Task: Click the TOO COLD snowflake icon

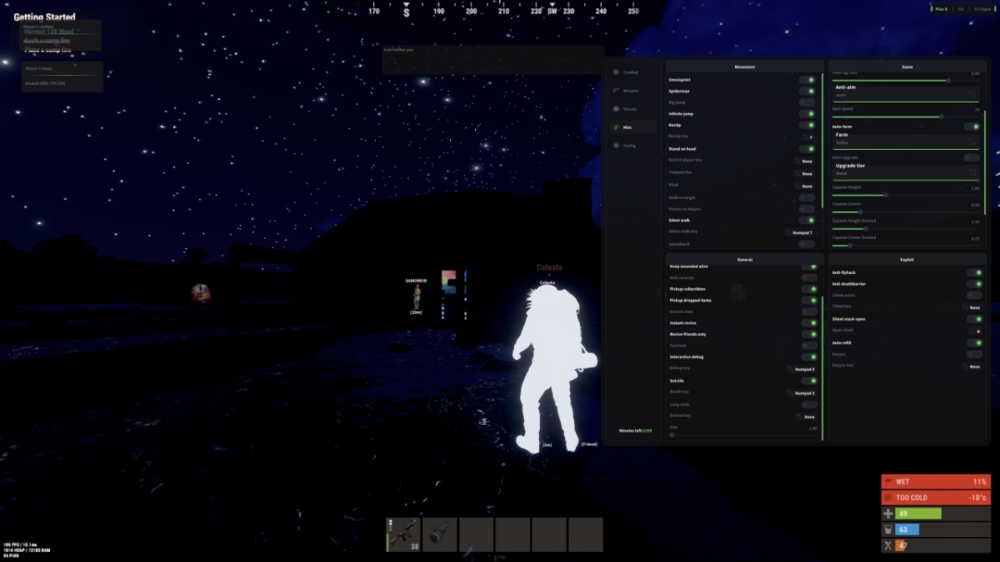Action: (888, 498)
